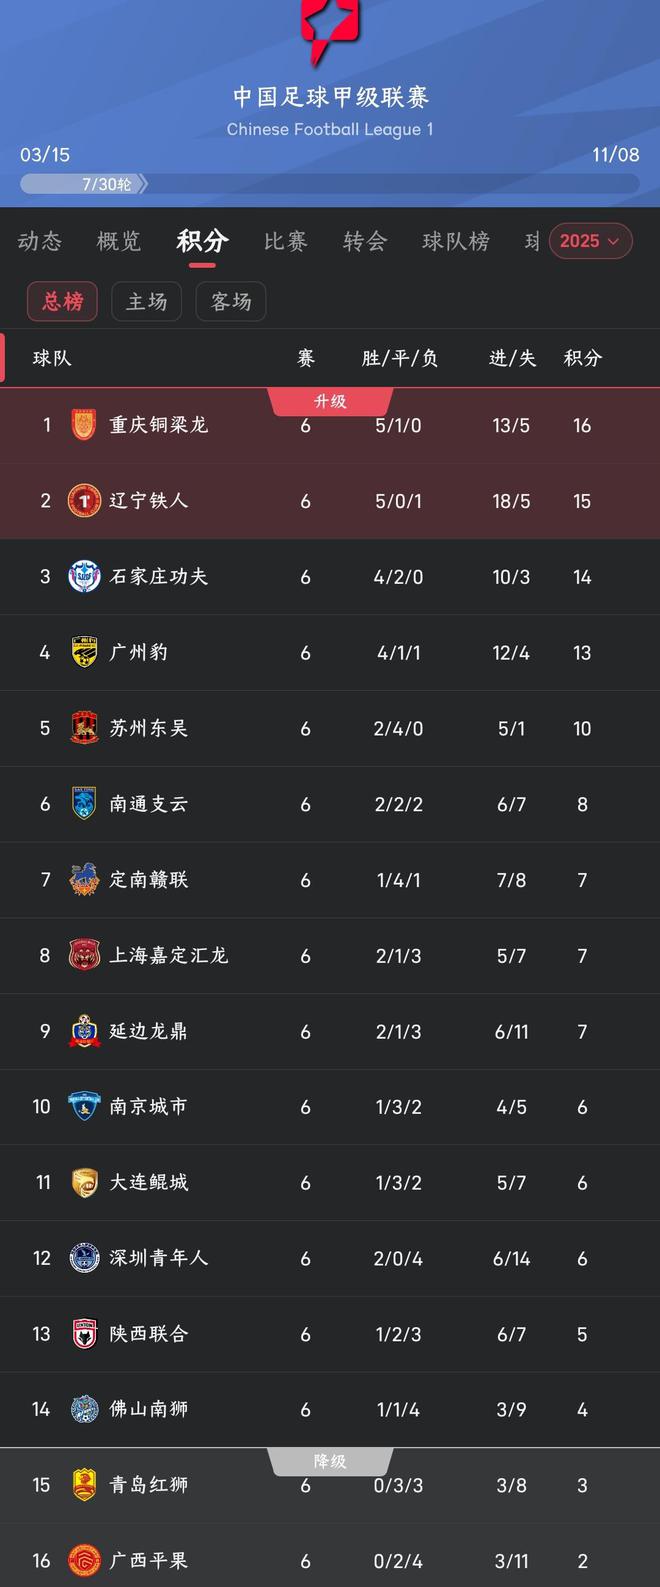
Task: Switch to 主场 home standings
Action: [147, 301]
